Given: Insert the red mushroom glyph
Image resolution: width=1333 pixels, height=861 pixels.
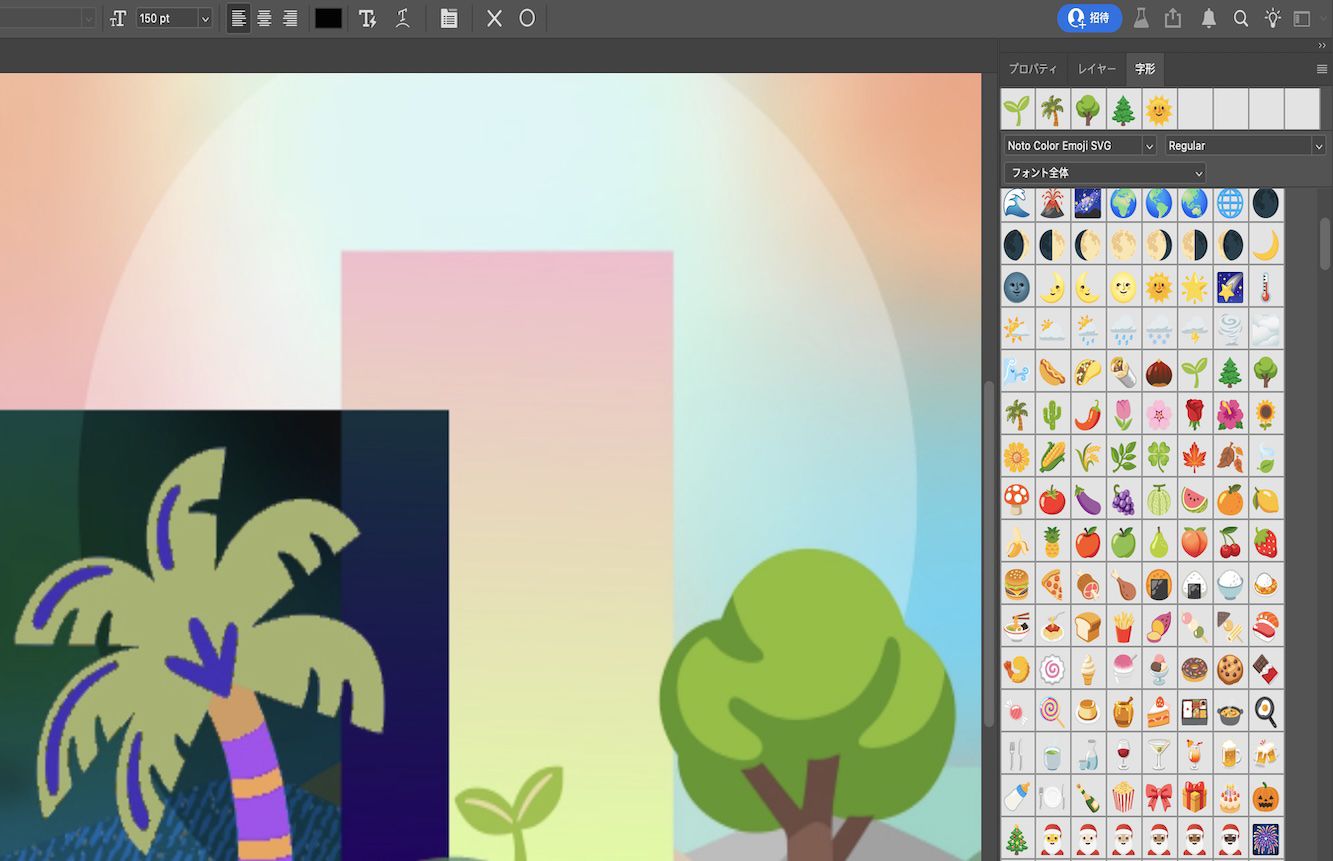Looking at the screenshot, I should (x=1016, y=499).
